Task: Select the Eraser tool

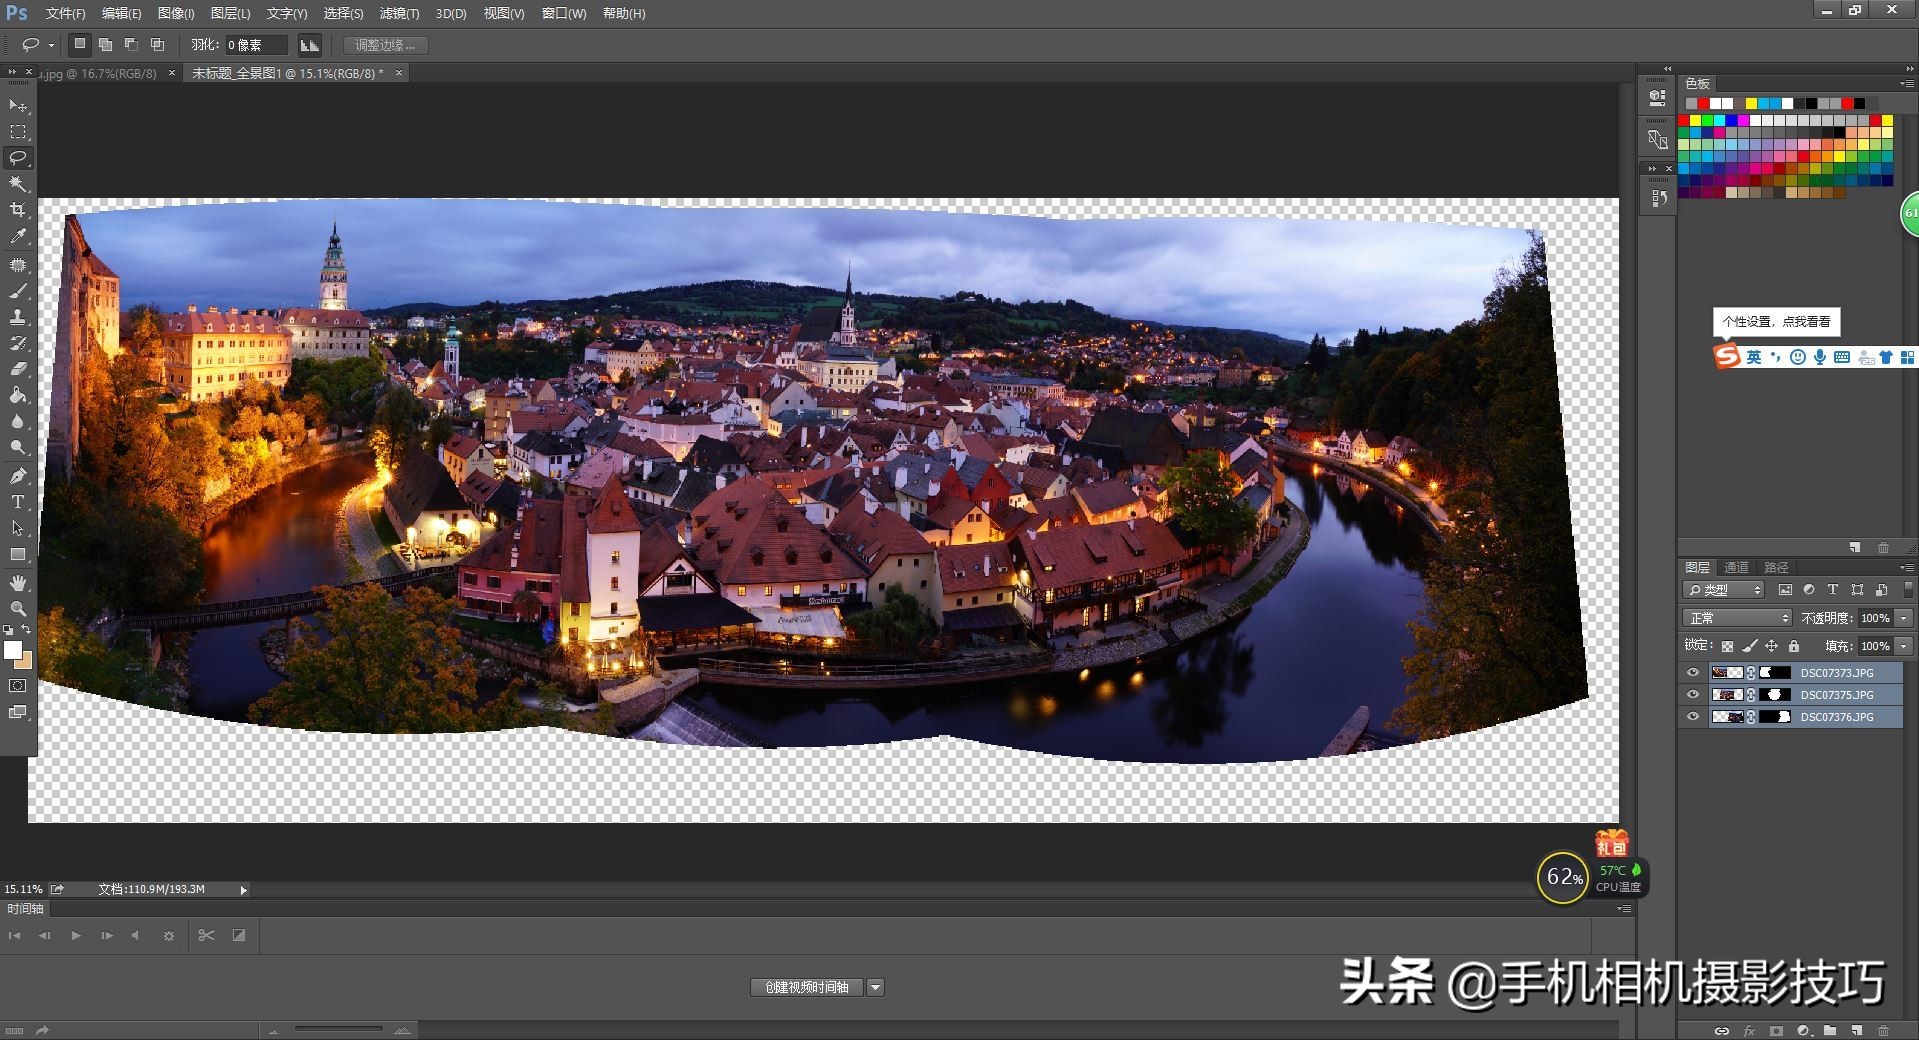Action: pyautogui.click(x=18, y=369)
